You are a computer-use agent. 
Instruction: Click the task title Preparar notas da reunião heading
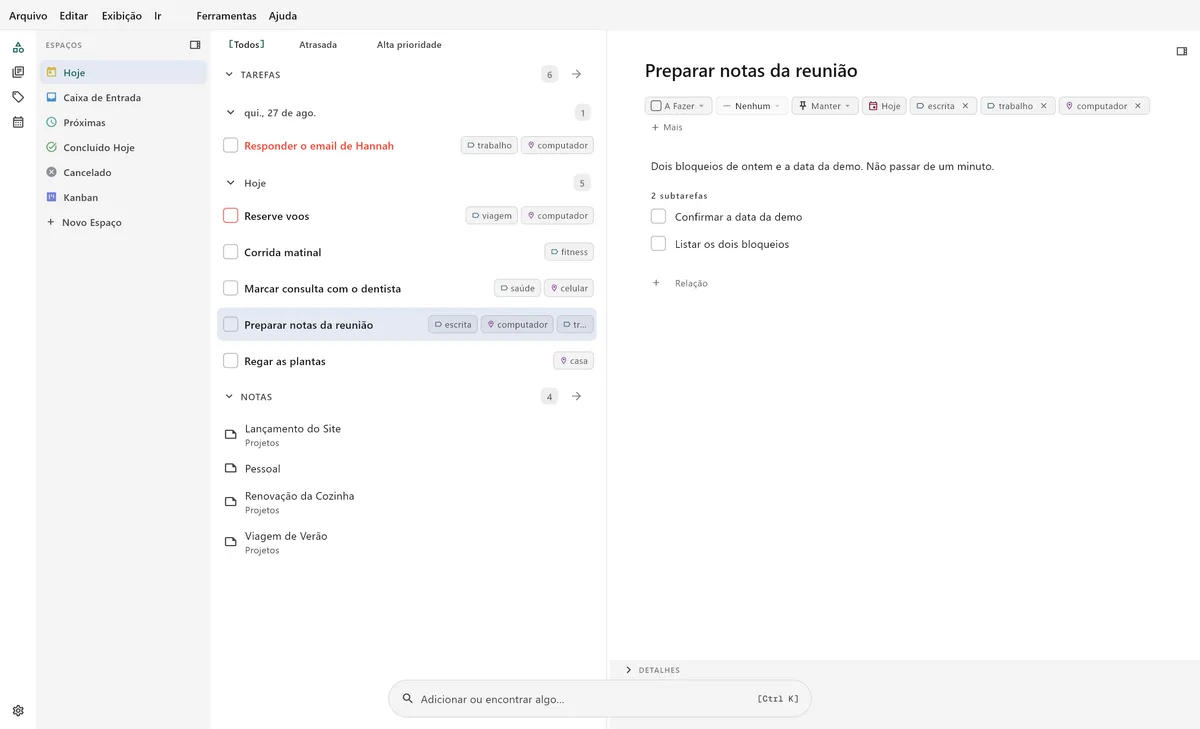click(x=751, y=71)
